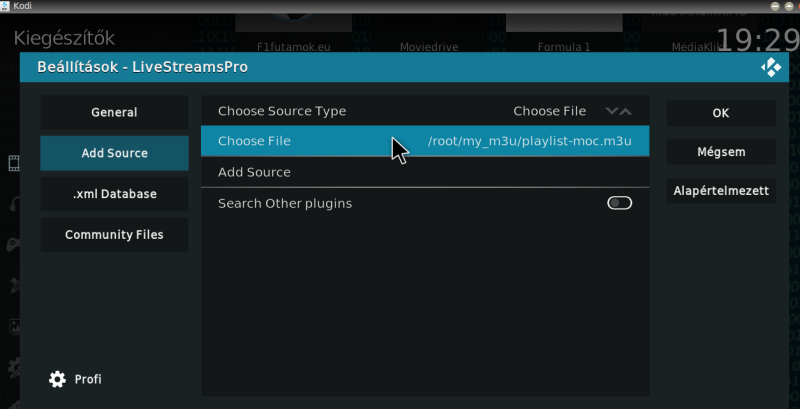
Task: Open the Formula 1 add-on behind dialog
Action: pos(564,47)
